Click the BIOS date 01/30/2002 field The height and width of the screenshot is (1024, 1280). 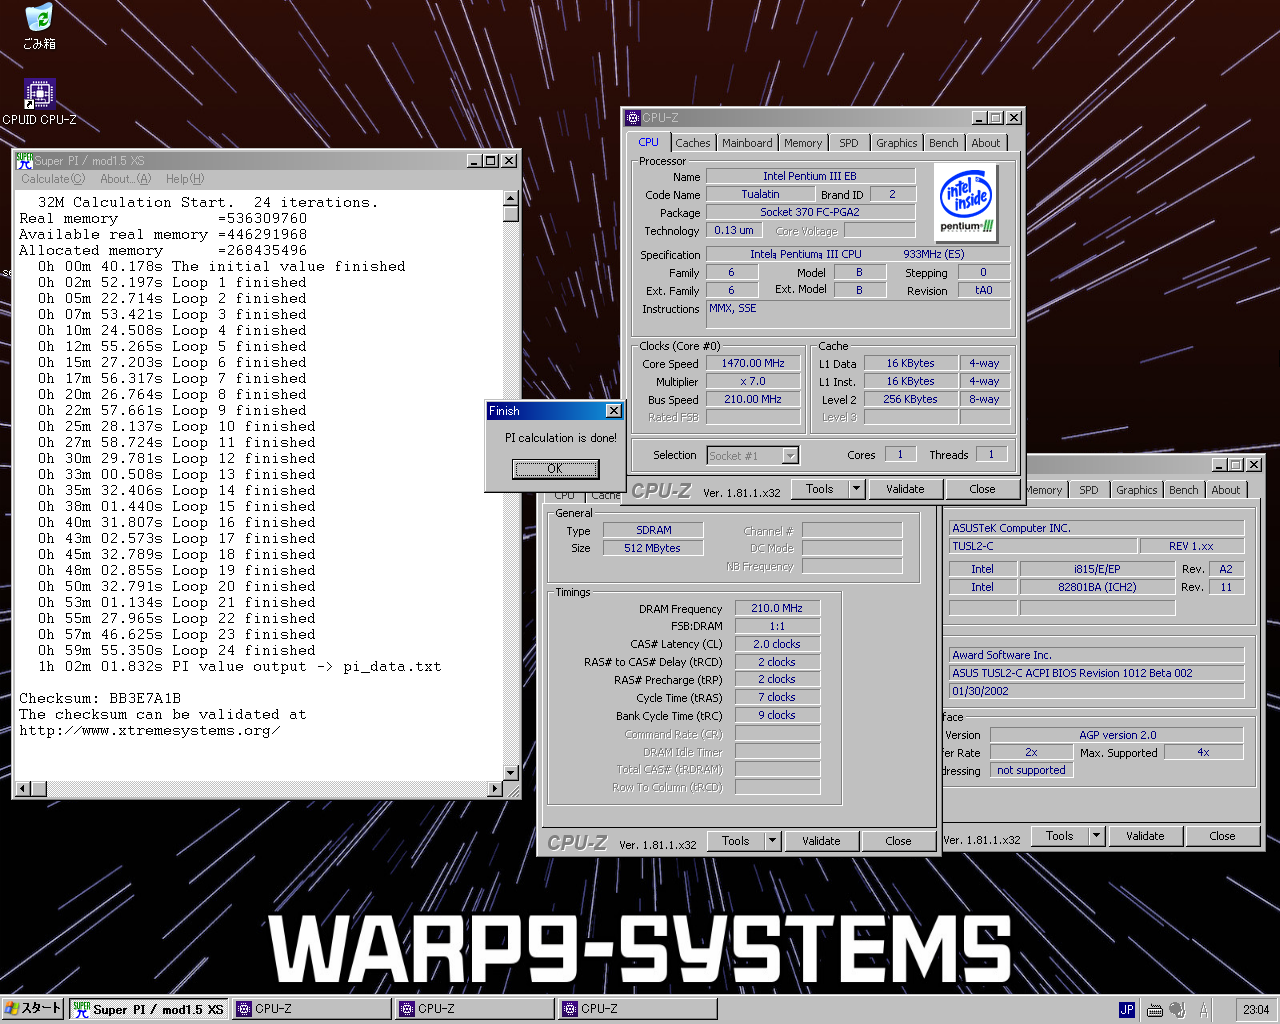[x=1097, y=691]
